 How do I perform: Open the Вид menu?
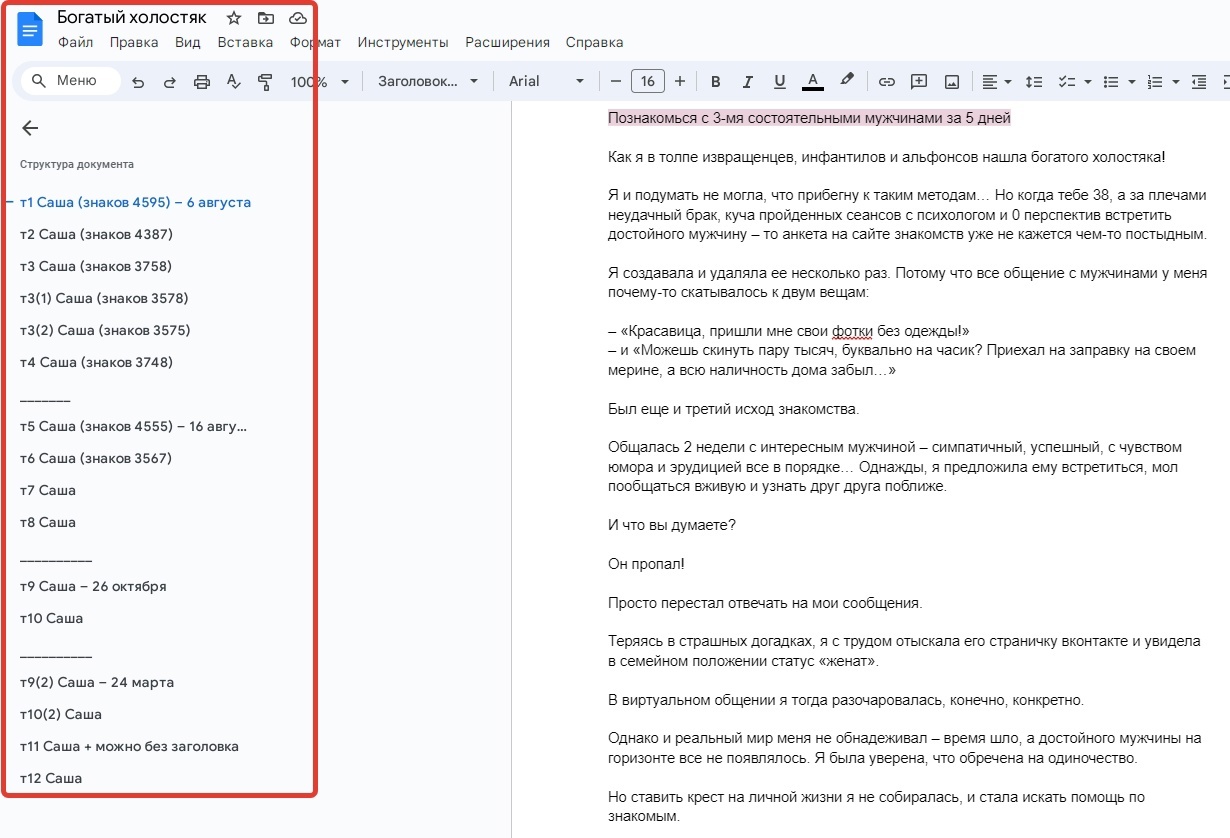pos(188,42)
